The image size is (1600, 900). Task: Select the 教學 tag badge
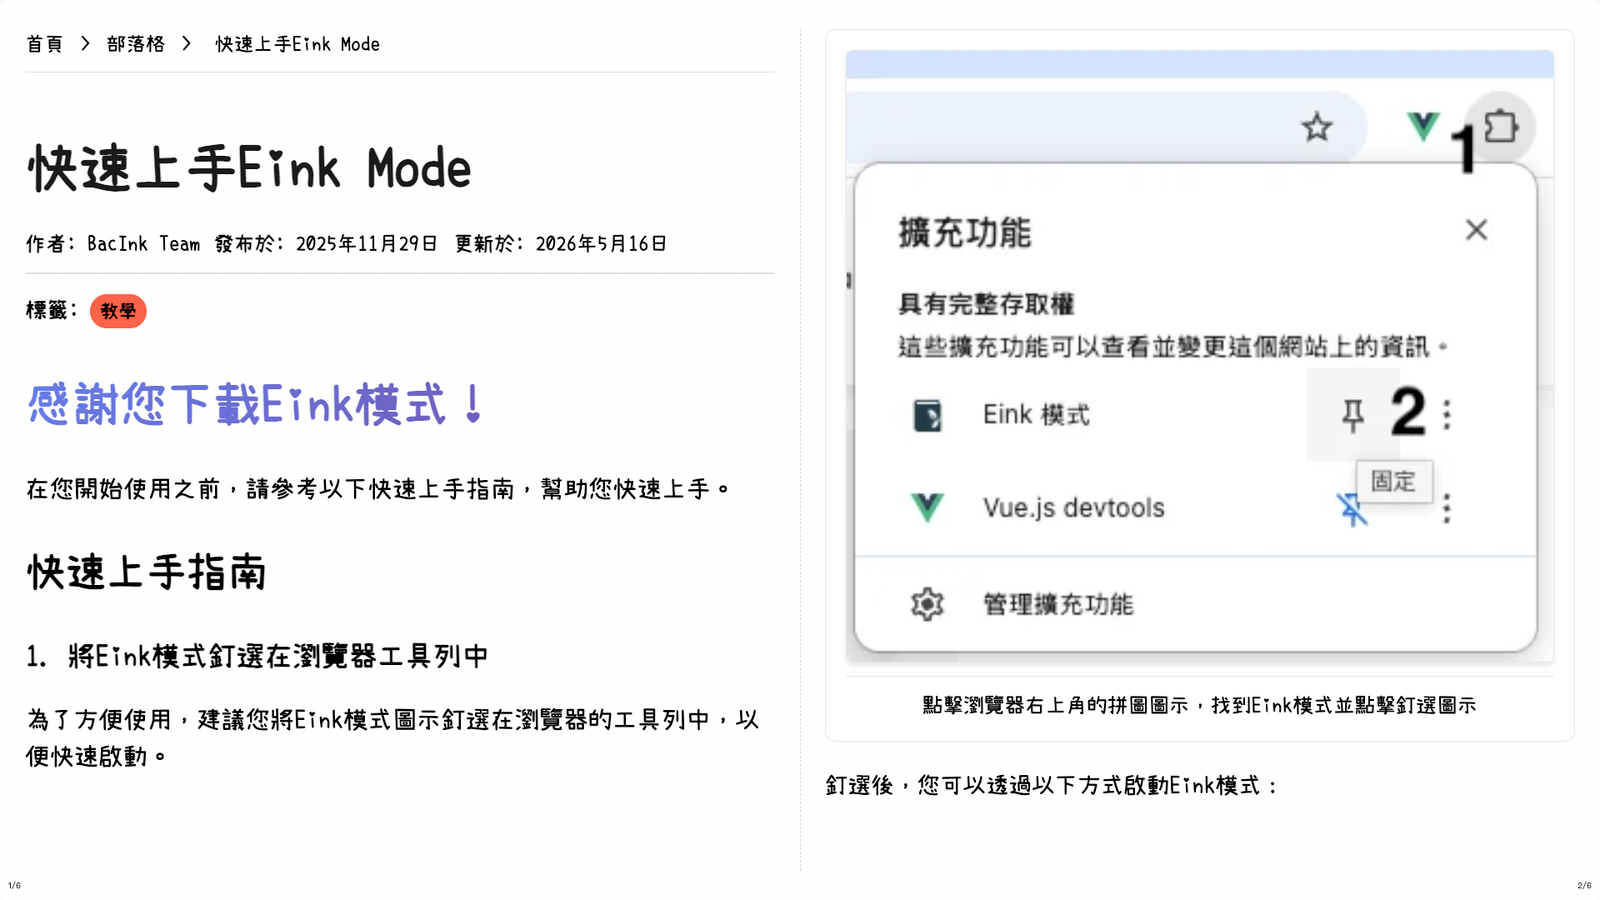(118, 311)
